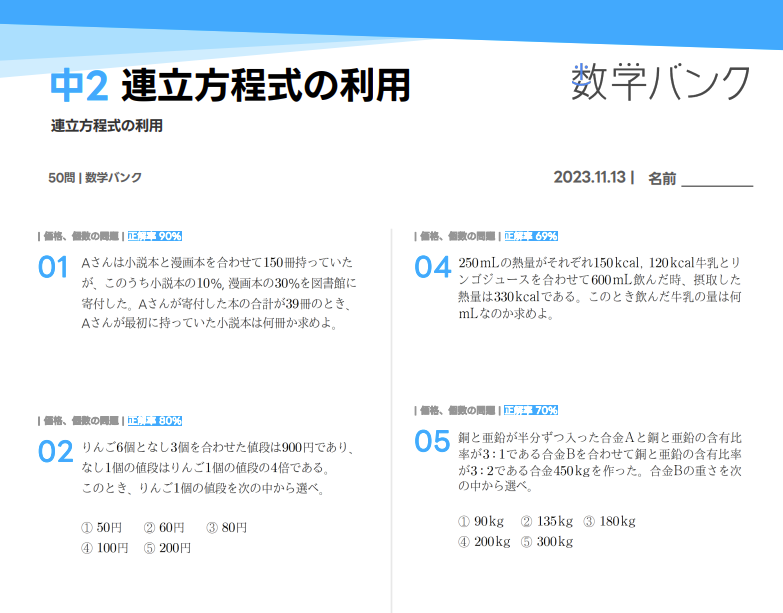The height and width of the screenshot is (613, 783).
Task: Click the question number 04
Action: point(432,267)
